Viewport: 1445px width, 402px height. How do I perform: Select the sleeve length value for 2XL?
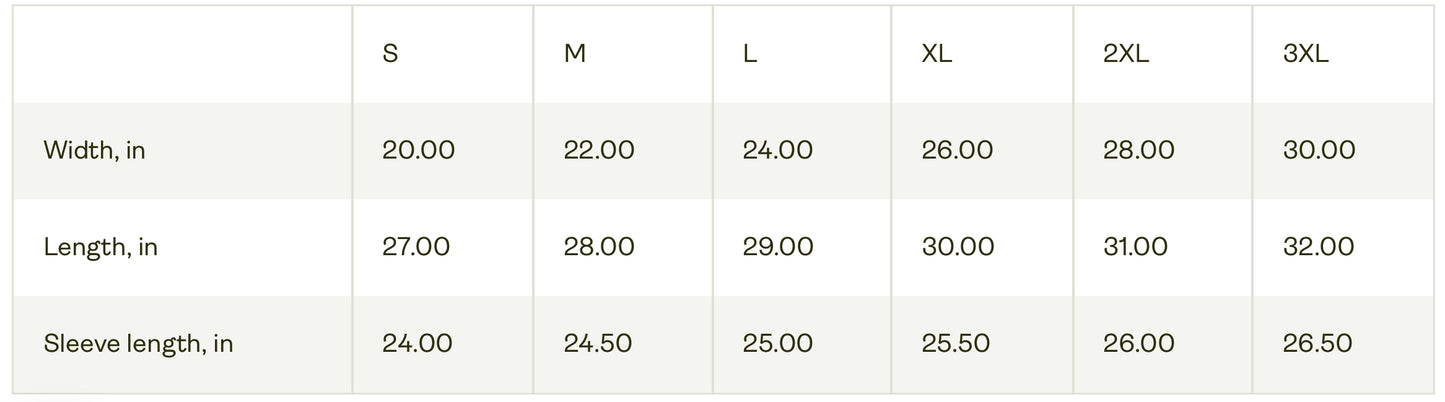pos(1138,344)
